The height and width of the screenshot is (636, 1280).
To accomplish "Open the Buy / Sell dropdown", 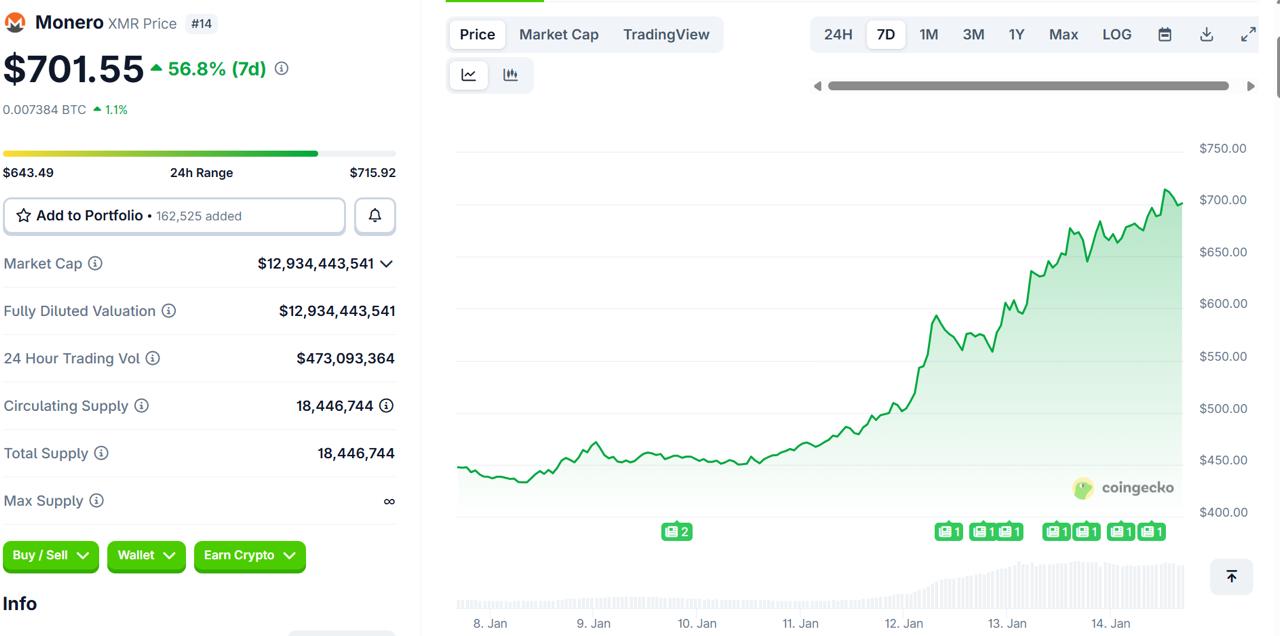I will click(50, 557).
